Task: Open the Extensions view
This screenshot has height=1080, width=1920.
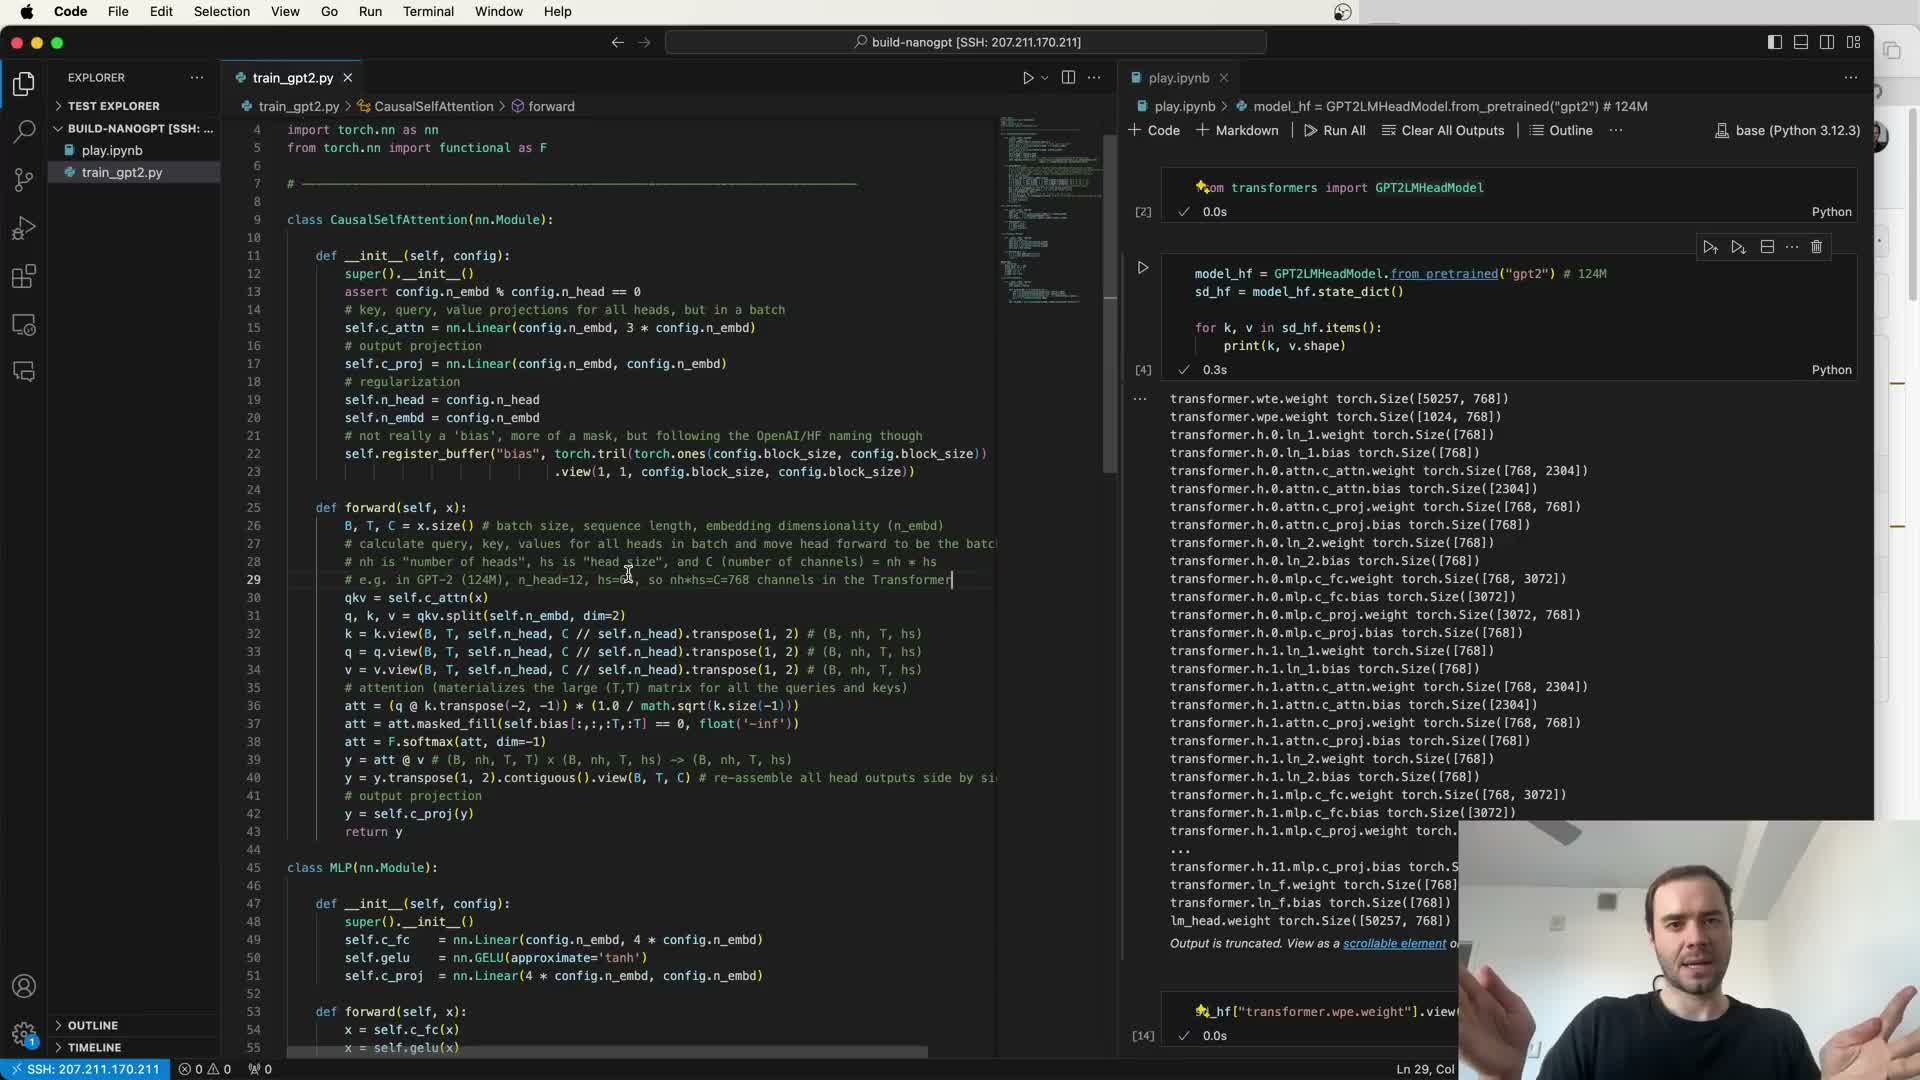Action: point(24,277)
